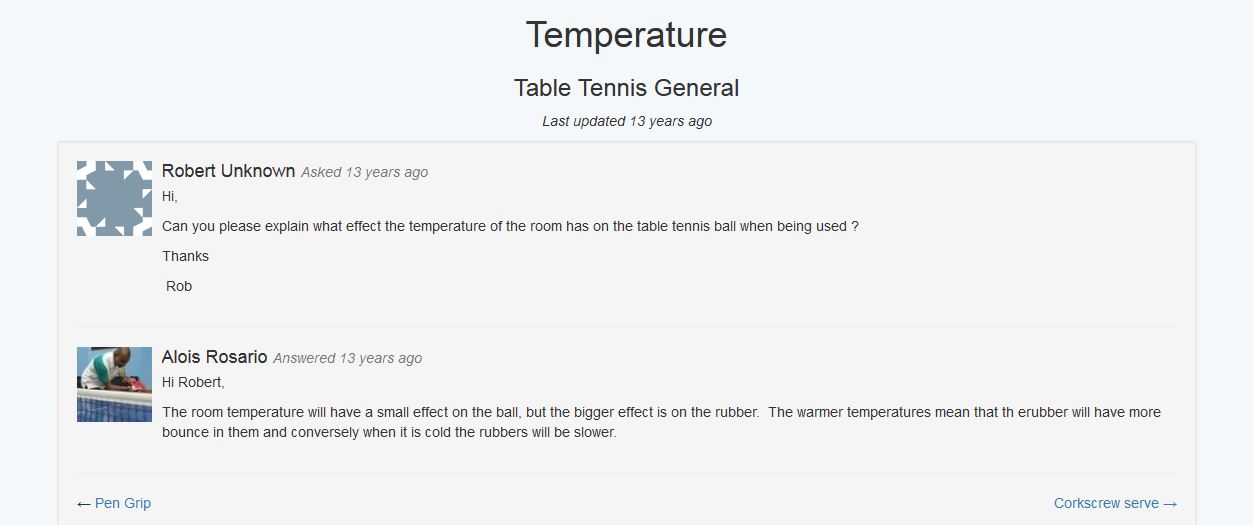Click Alois Rosario's profile photo
The image size is (1253, 525).
click(x=114, y=384)
